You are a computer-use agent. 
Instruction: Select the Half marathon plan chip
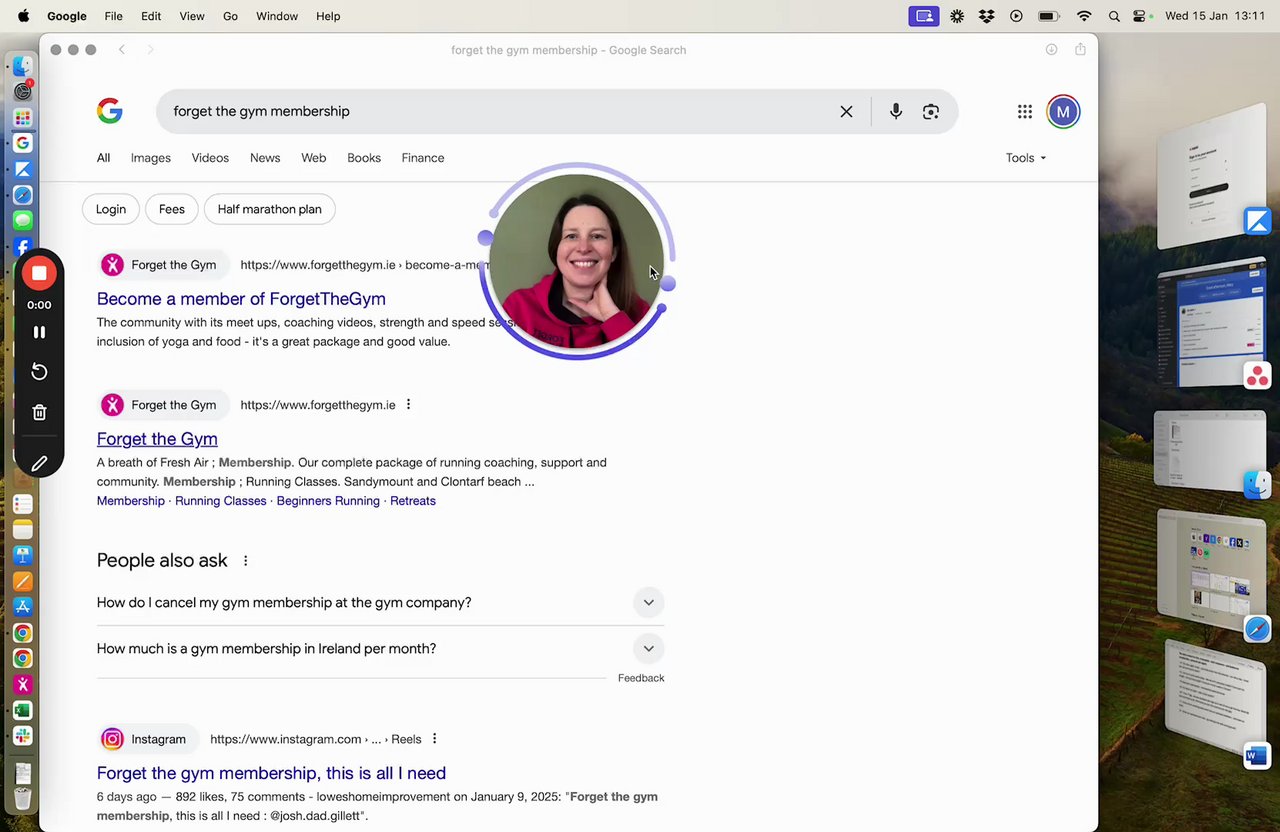tap(270, 209)
